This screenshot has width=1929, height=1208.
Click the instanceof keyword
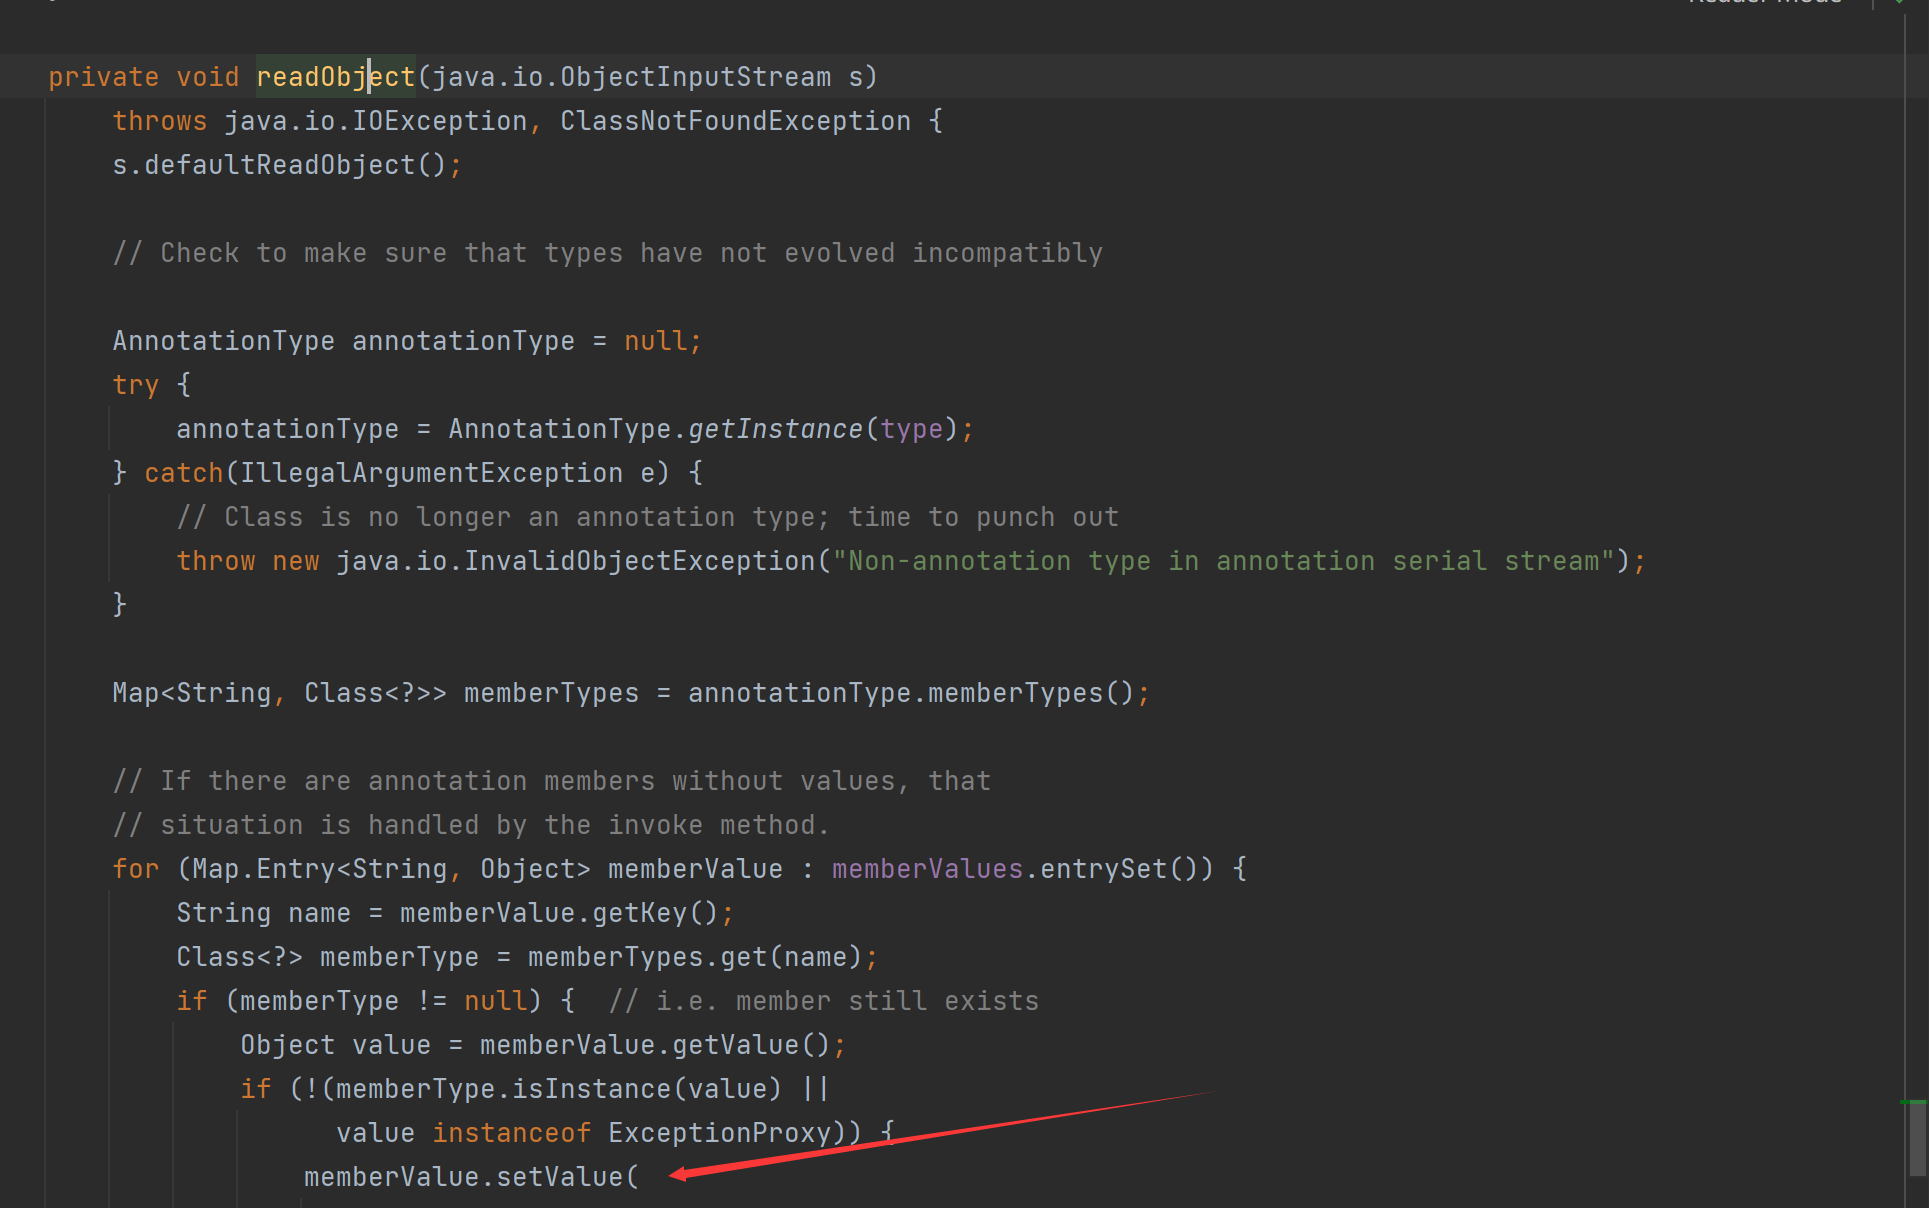click(512, 1133)
